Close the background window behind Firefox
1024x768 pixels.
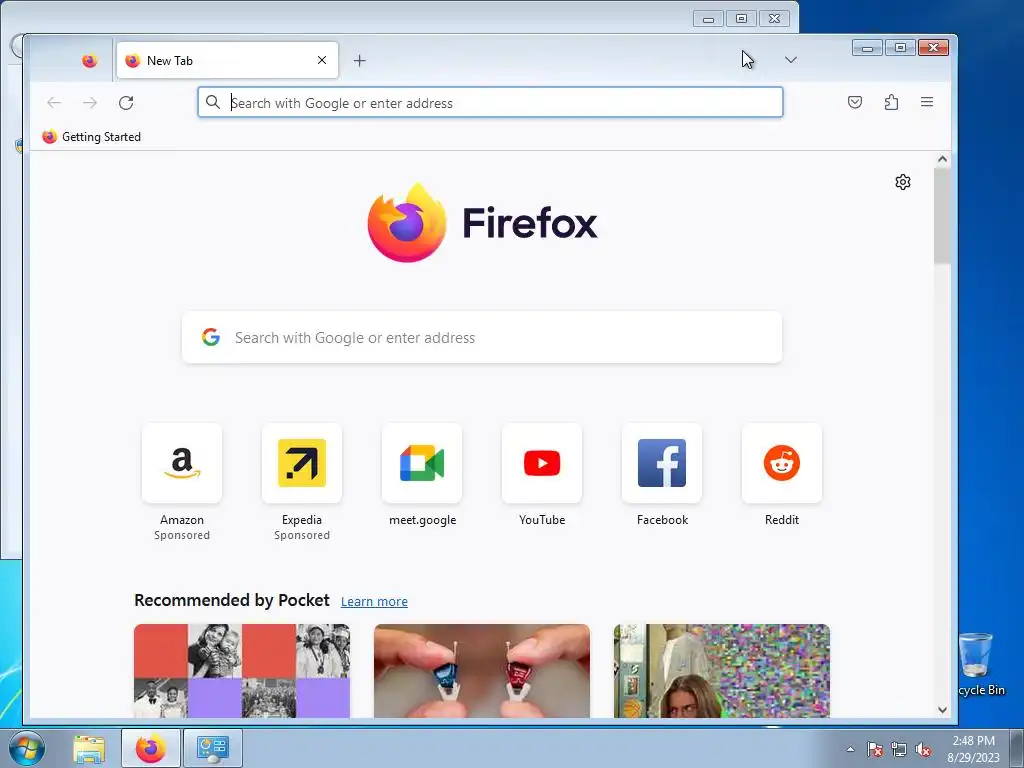775,19
